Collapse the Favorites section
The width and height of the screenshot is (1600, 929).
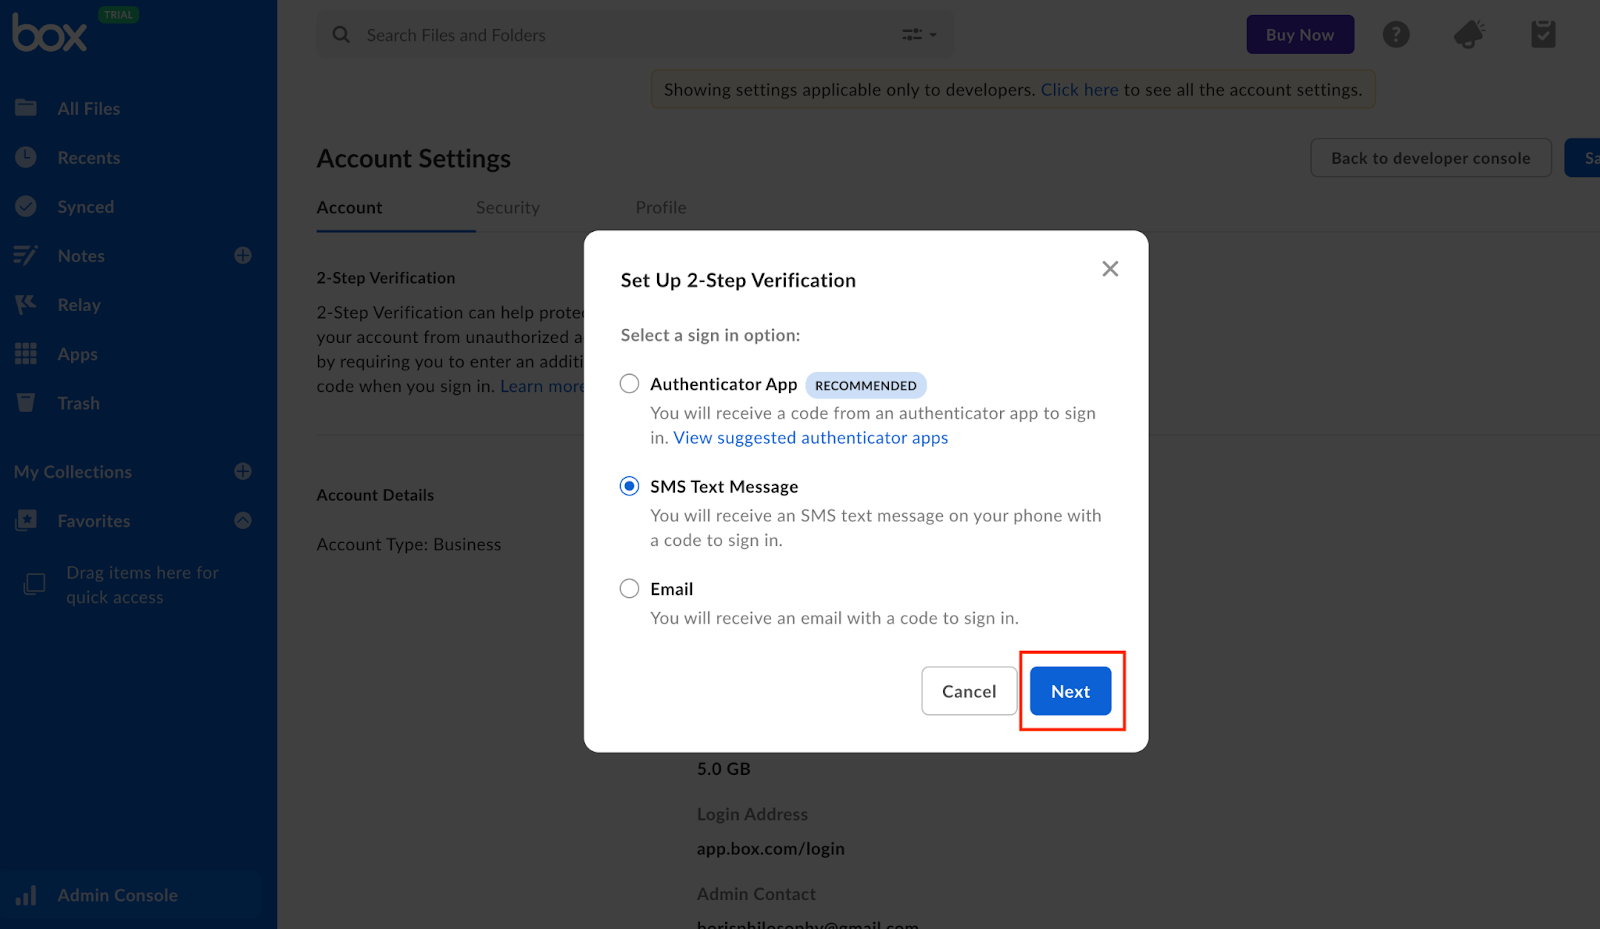(x=243, y=521)
